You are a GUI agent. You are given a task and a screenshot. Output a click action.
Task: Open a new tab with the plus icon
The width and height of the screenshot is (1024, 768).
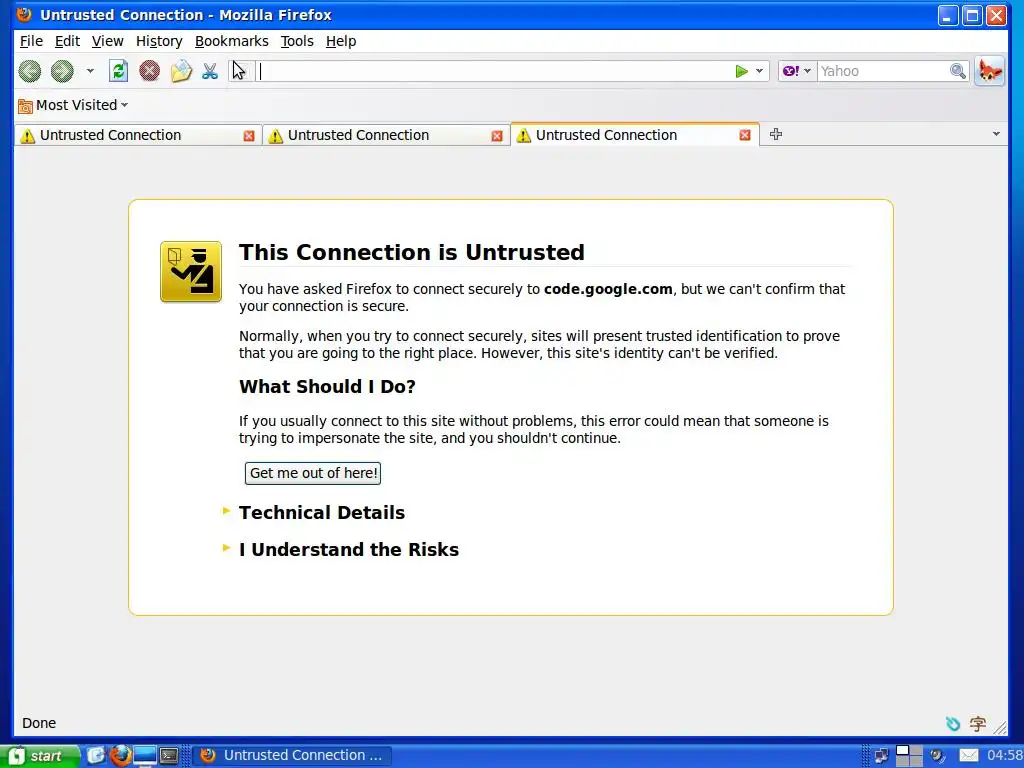tap(776, 135)
